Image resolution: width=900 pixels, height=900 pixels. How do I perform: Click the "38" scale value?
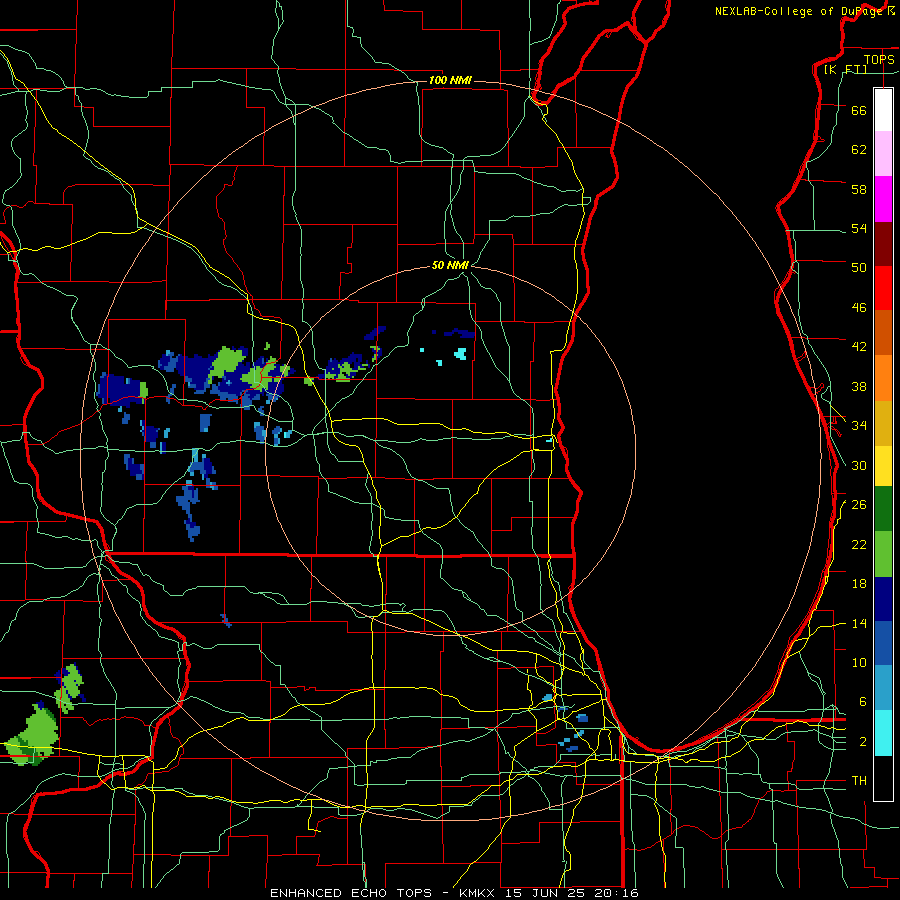pos(859,386)
